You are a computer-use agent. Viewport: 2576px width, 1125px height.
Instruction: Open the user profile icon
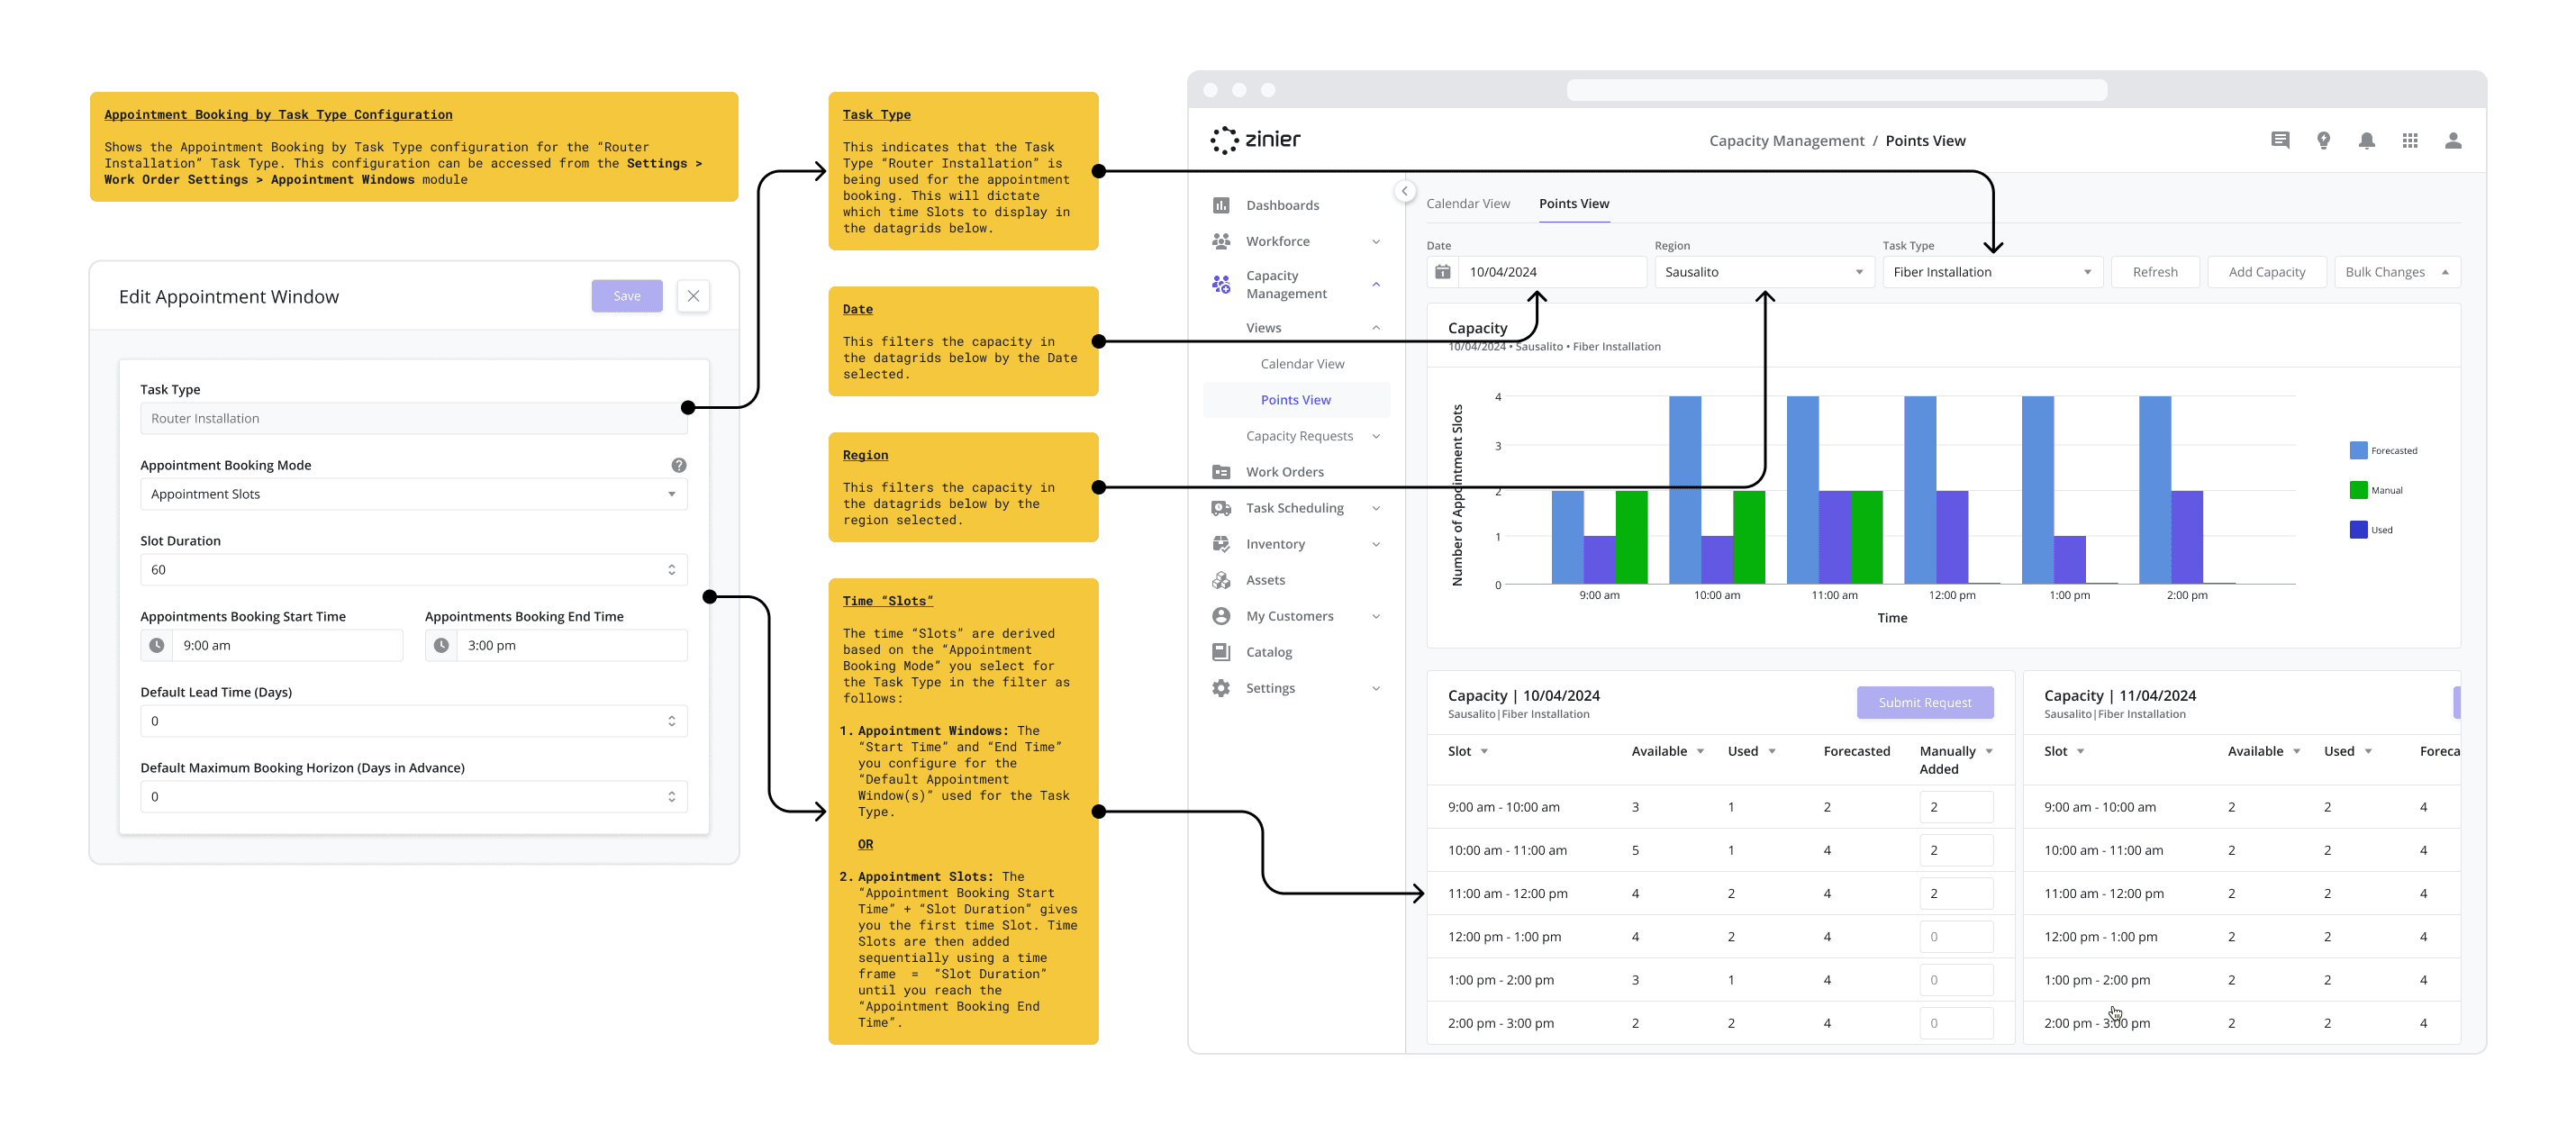(x=2453, y=141)
